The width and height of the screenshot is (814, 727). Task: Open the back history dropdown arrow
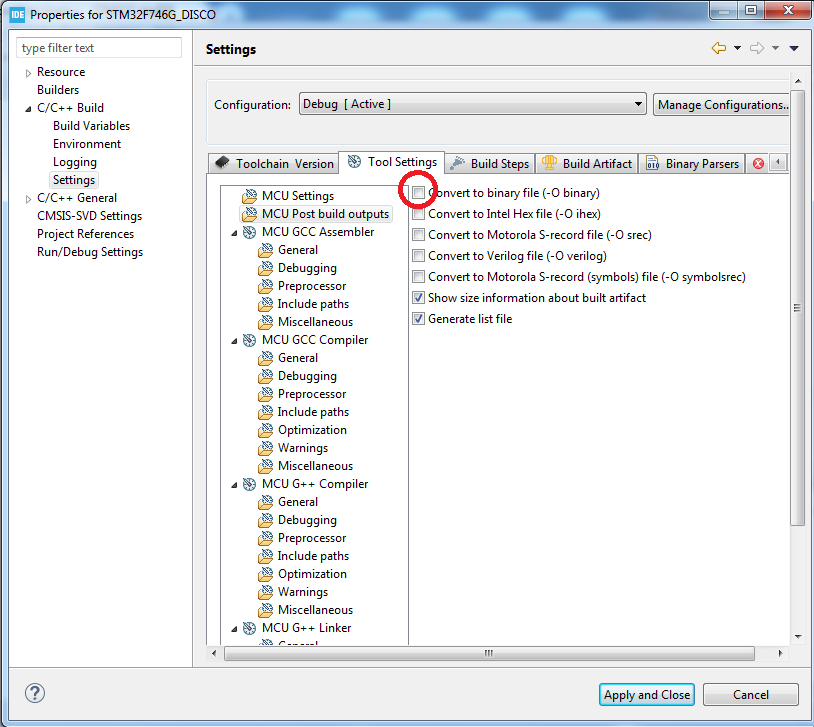click(737, 48)
